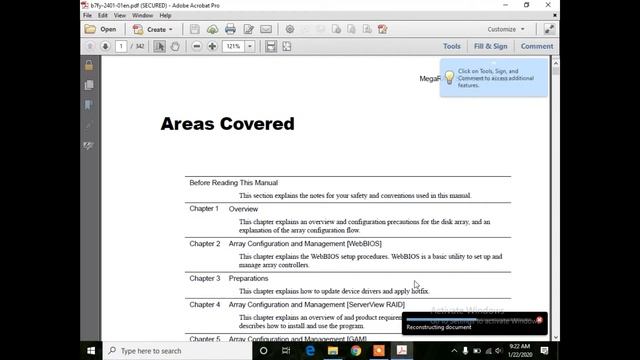Screen dimensions: 640x360
Task: Send the file with the email envelope icon
Action: coord(266,29)
